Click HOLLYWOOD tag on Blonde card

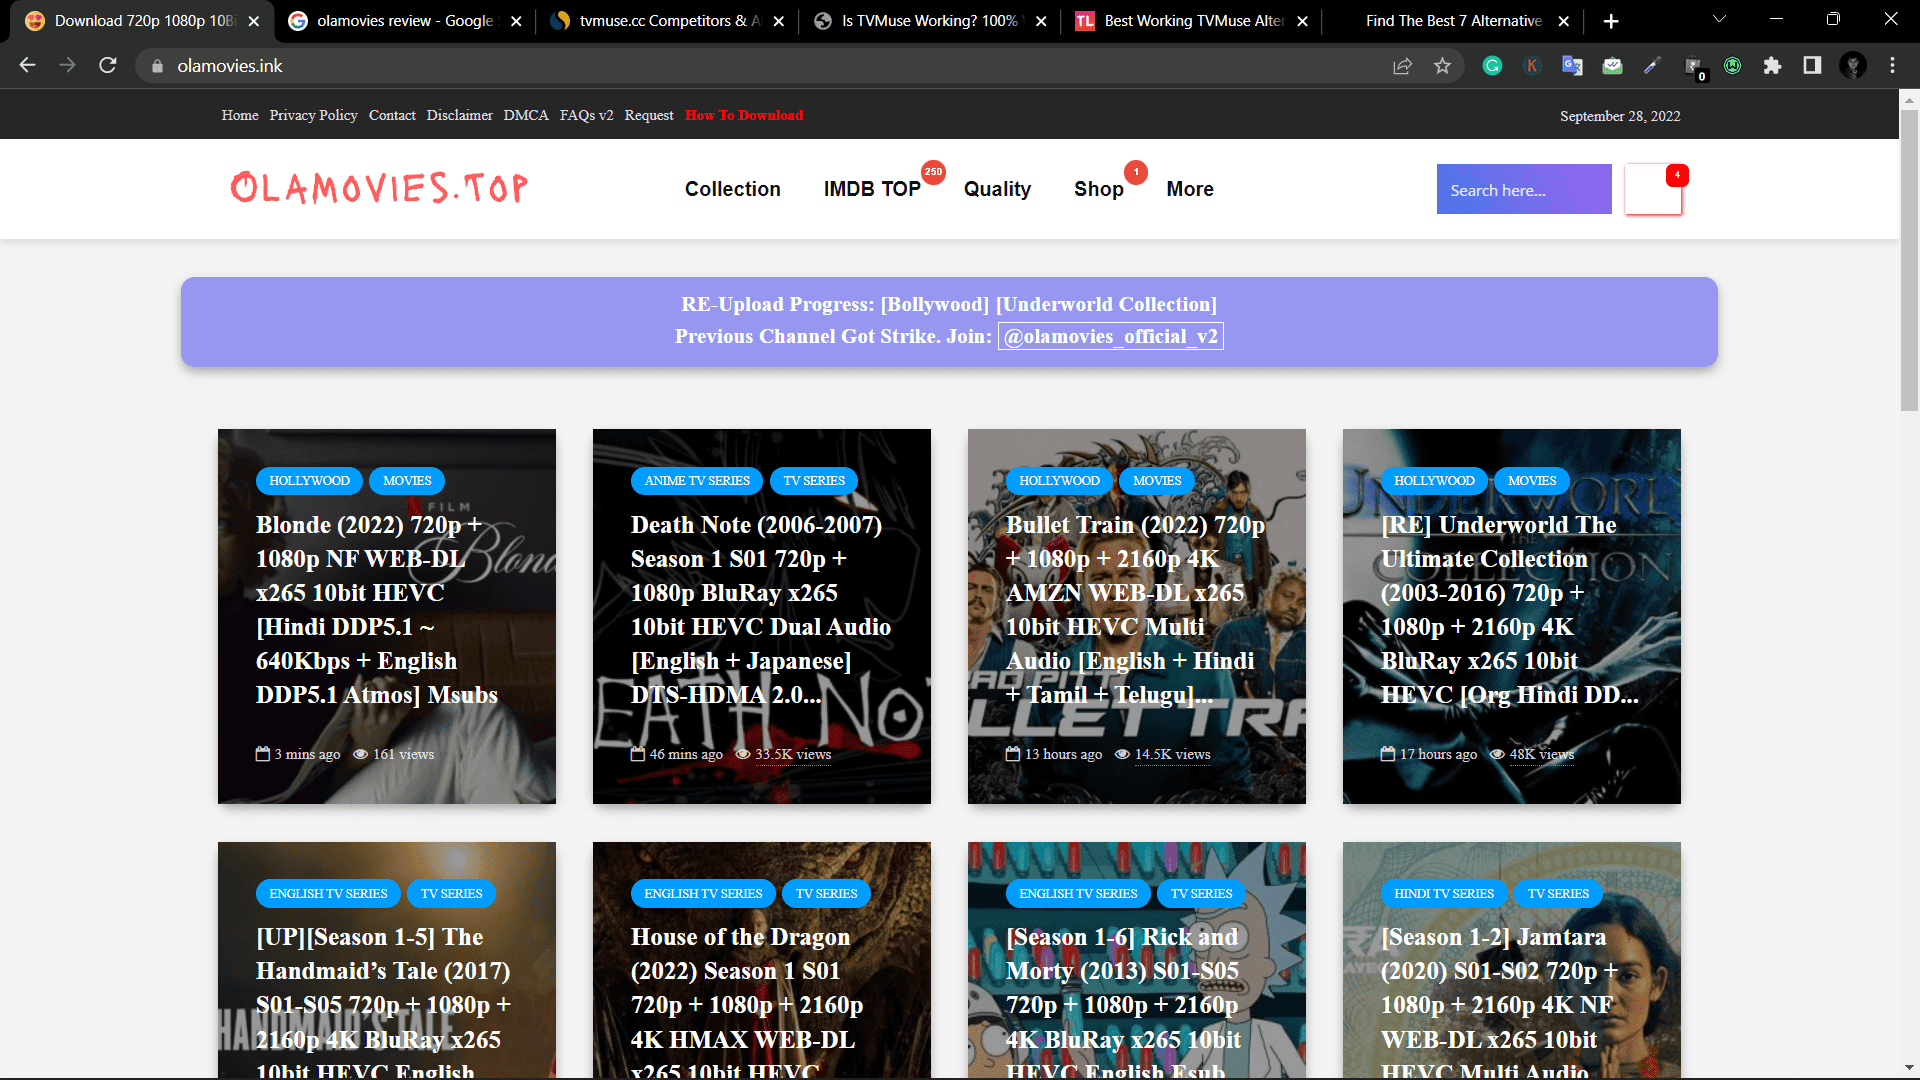(309, 481)
